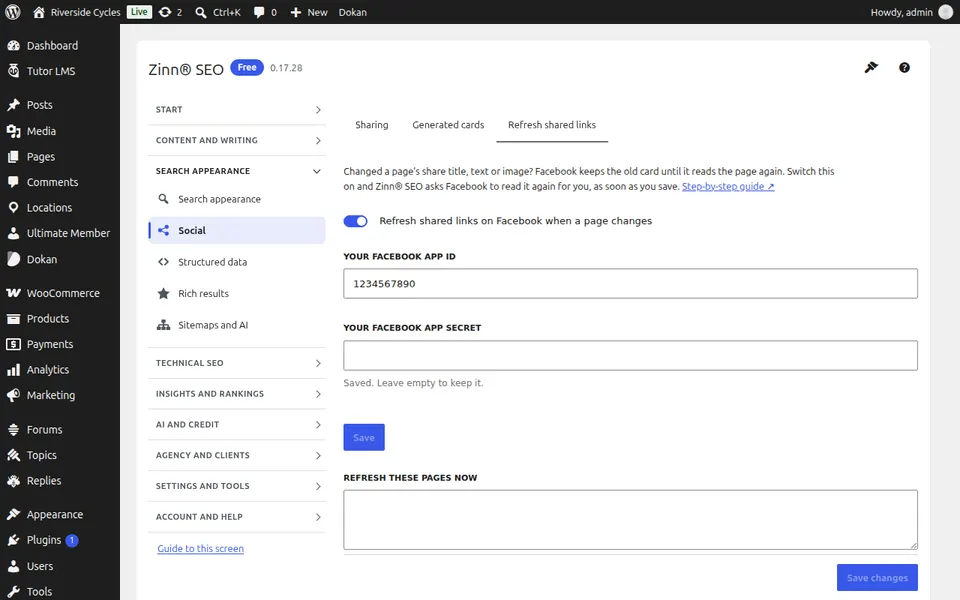960x600 pixels.
Task: Click the Analytics bar chart icon
Action: click(x=13, y=370)
